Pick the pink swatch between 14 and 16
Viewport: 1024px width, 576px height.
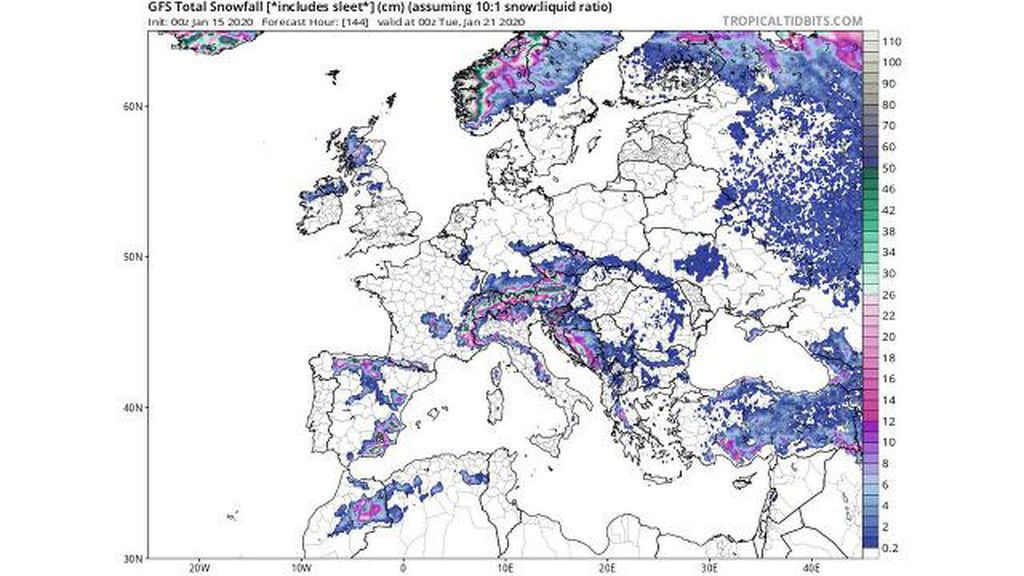(x=871, y=390)
